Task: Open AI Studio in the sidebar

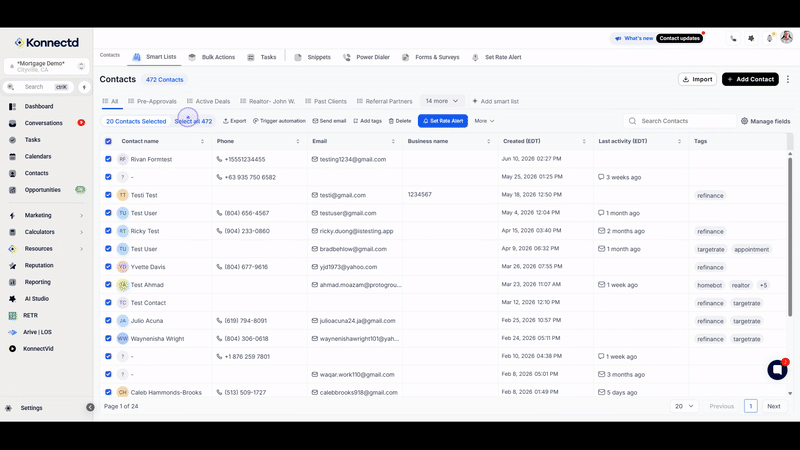Action: [36, 299]
